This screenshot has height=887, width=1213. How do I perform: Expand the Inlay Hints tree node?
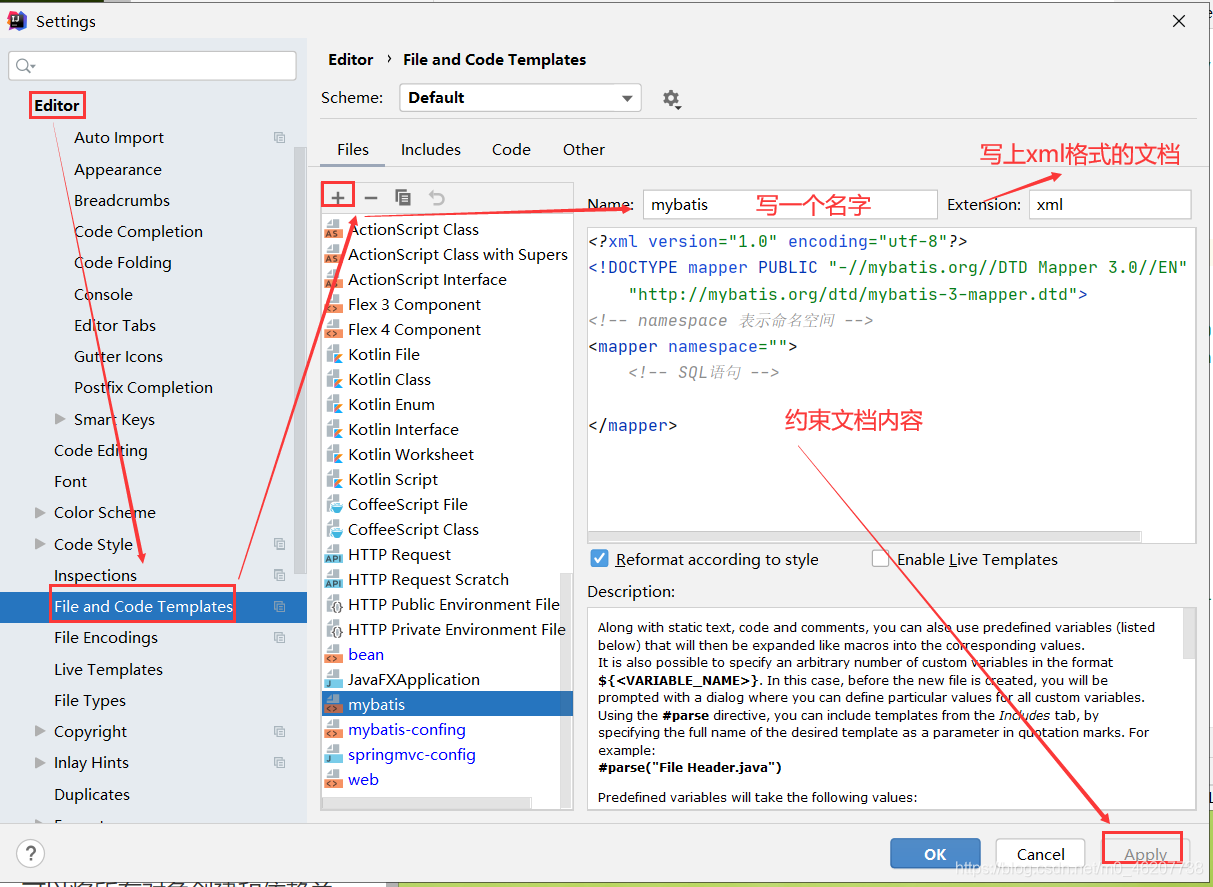pos(40,762)
